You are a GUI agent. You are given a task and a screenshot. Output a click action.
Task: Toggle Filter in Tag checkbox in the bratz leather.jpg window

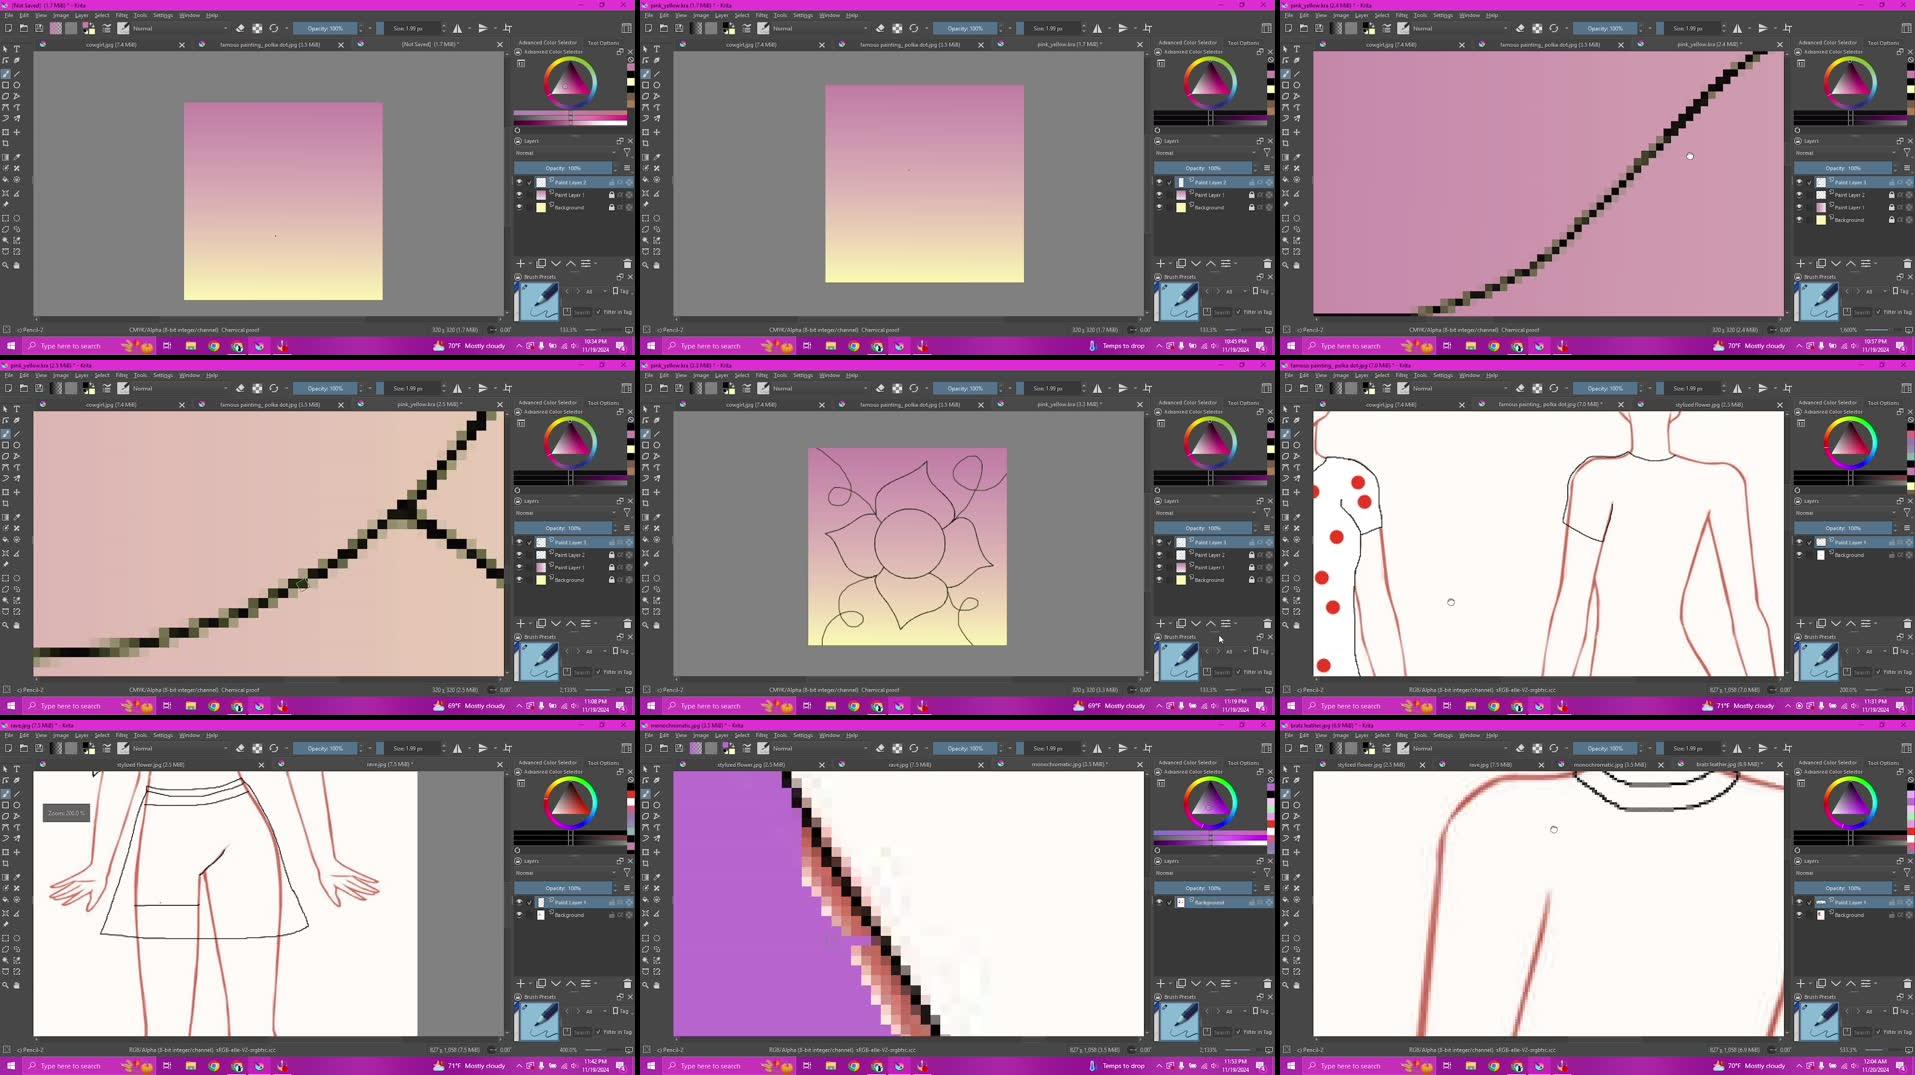[1879, 1031]
